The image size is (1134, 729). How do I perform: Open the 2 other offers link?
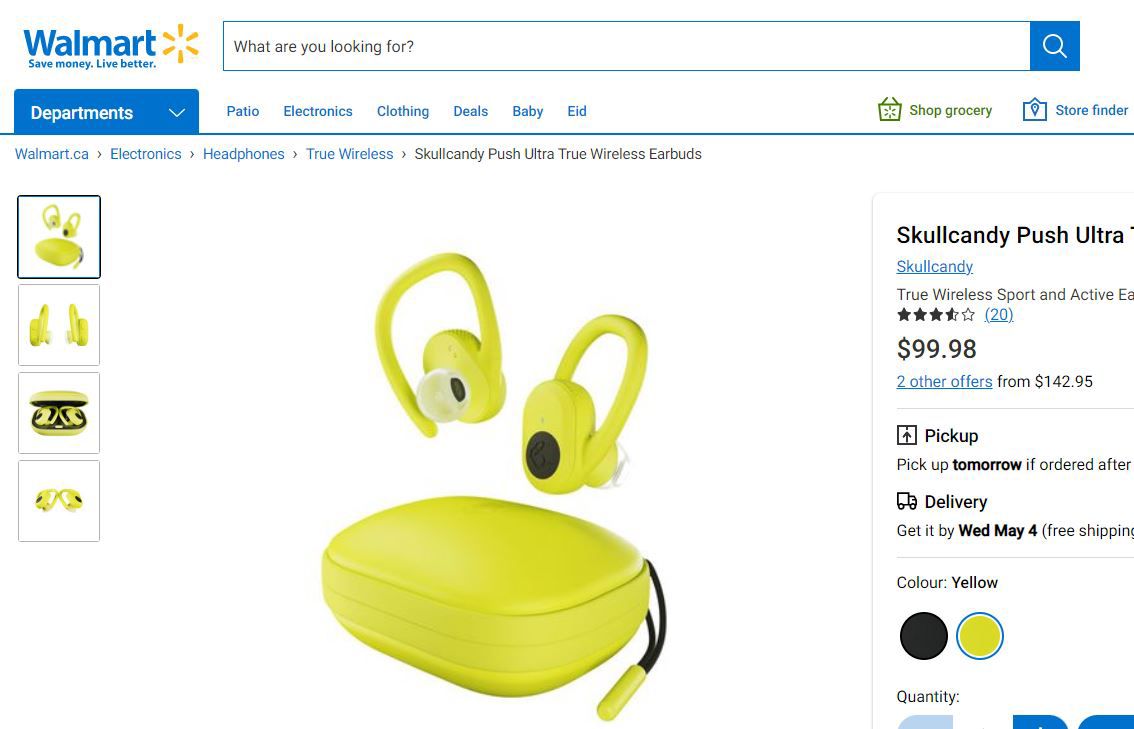[x=944, y=382]
